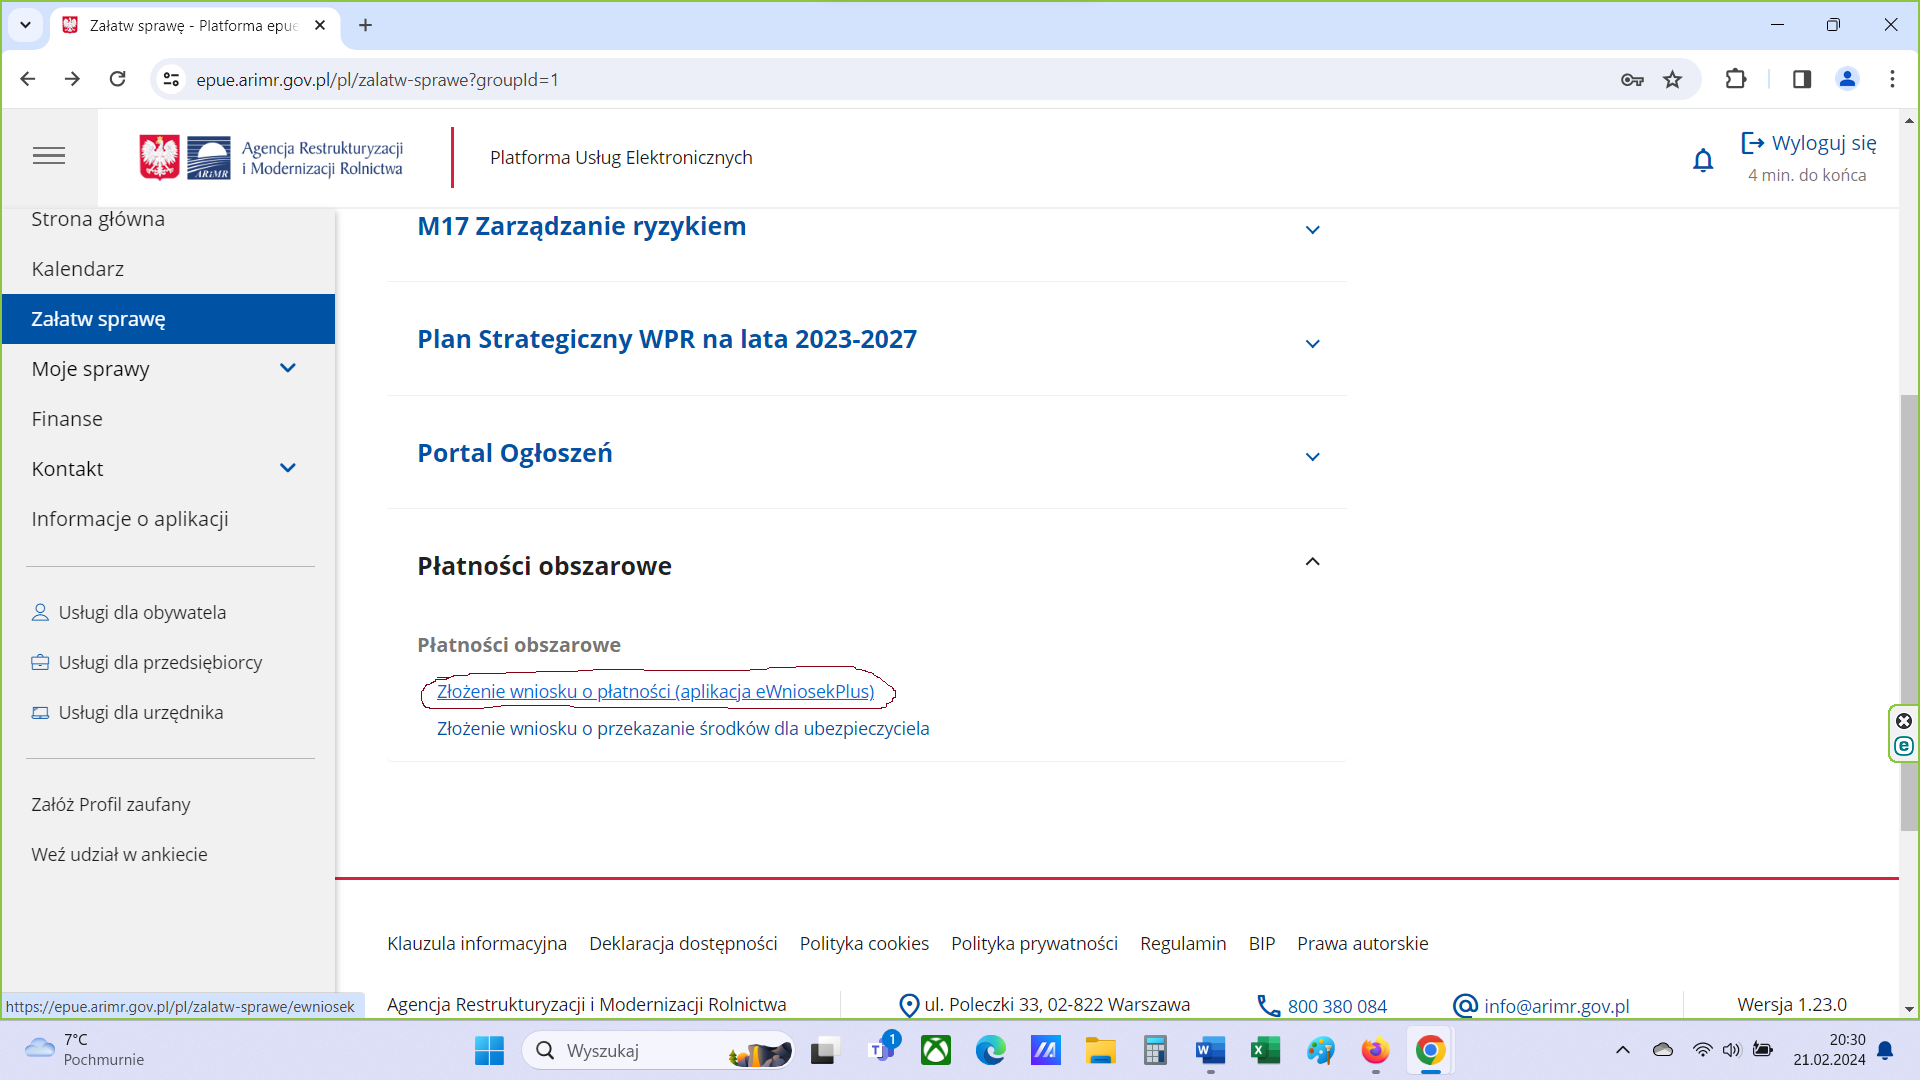Click the Wyloguj się logout icon

pyautogui.click(x=1752, y=143)
